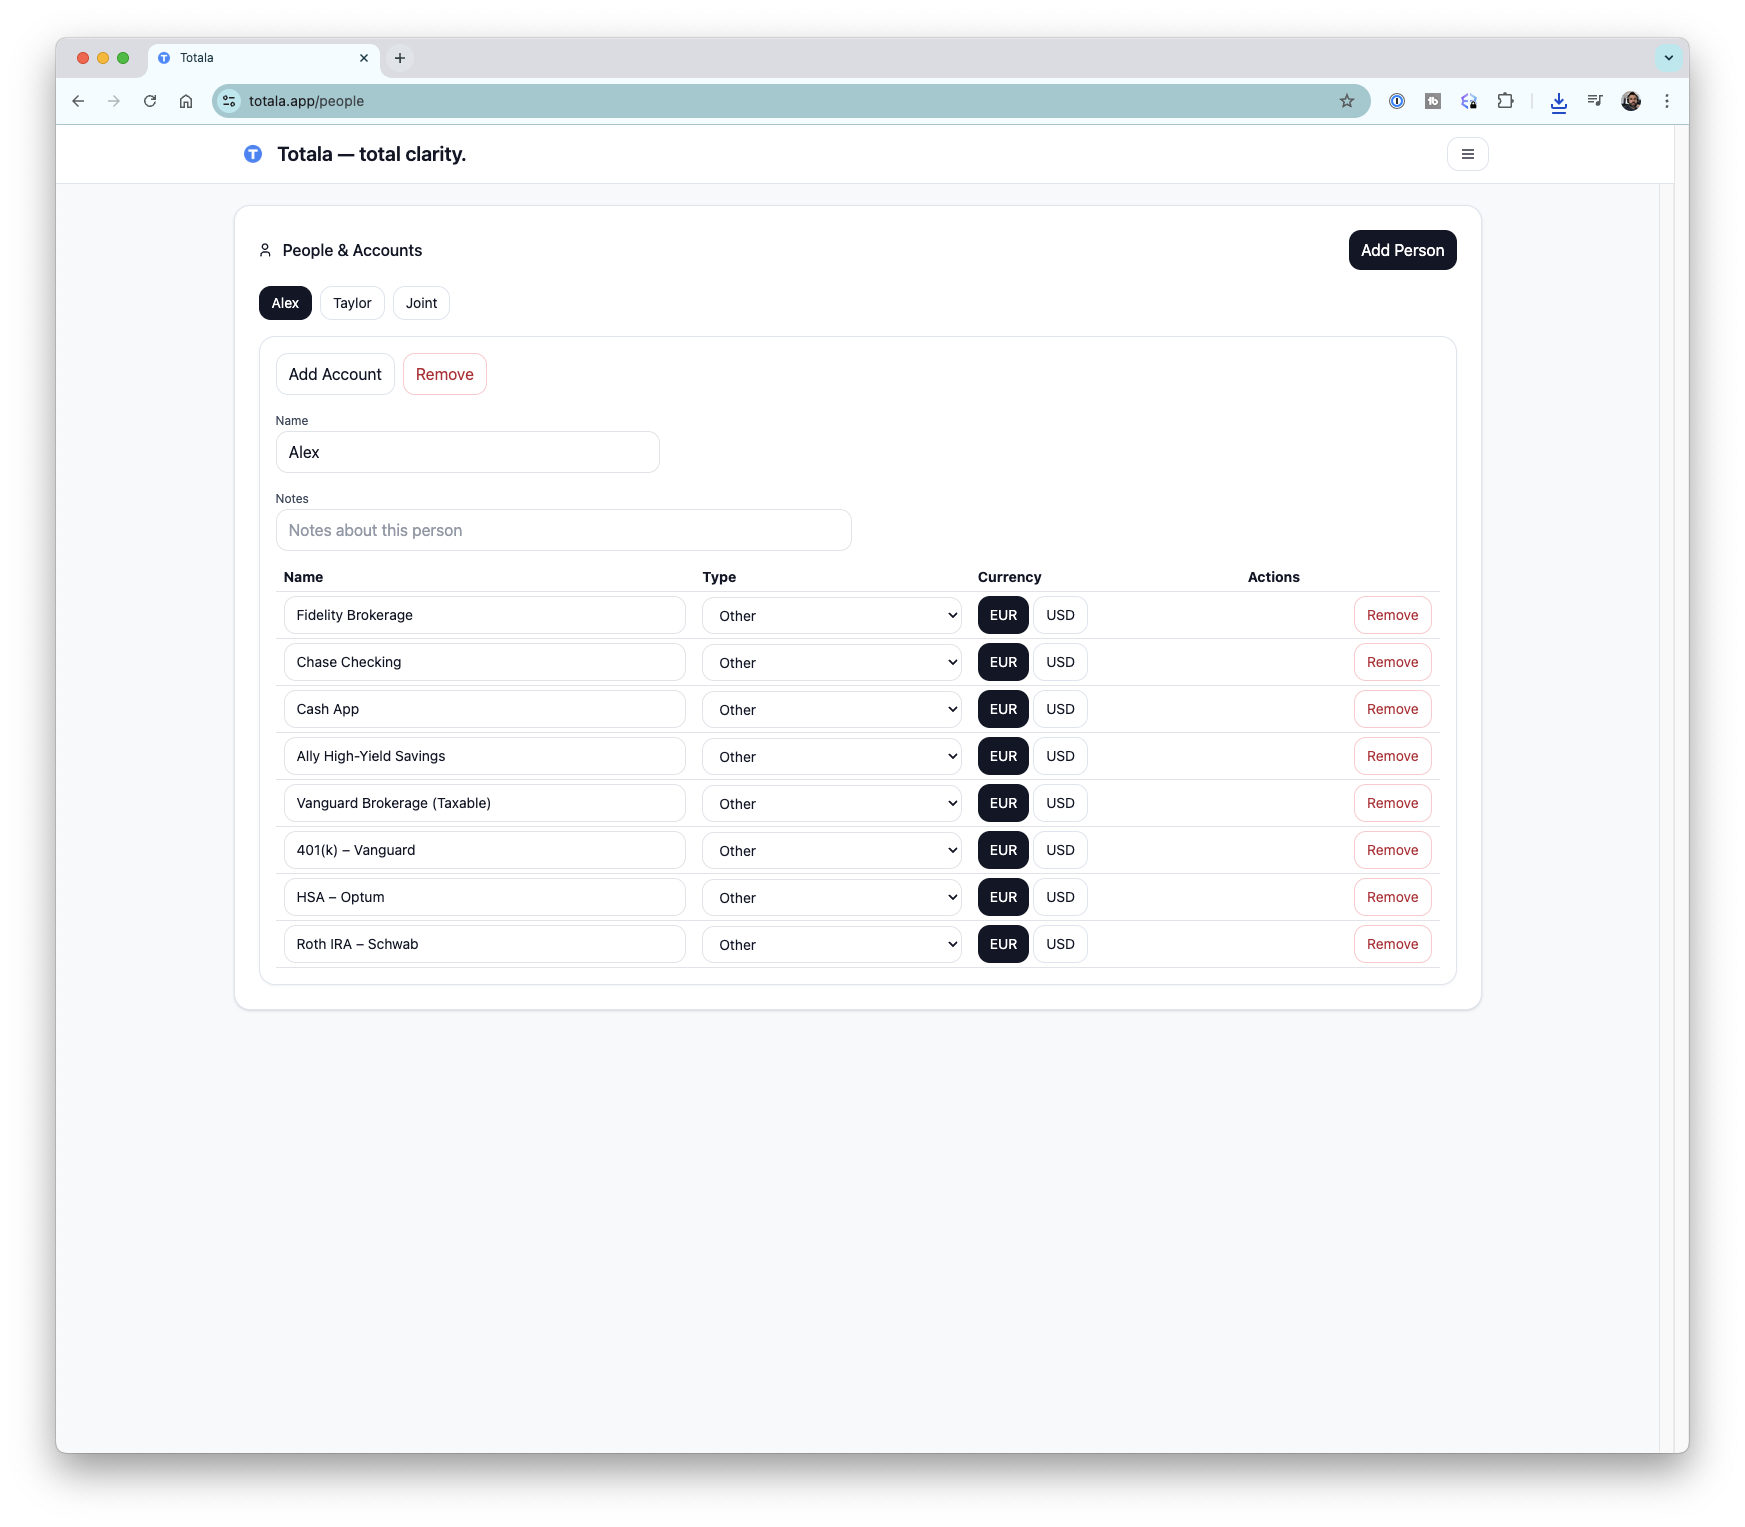Edit the Fidelity Brokerage account name field
Image resolution: width=1745 pixels, height=1527 pixels.
click(x=485, y=615)
